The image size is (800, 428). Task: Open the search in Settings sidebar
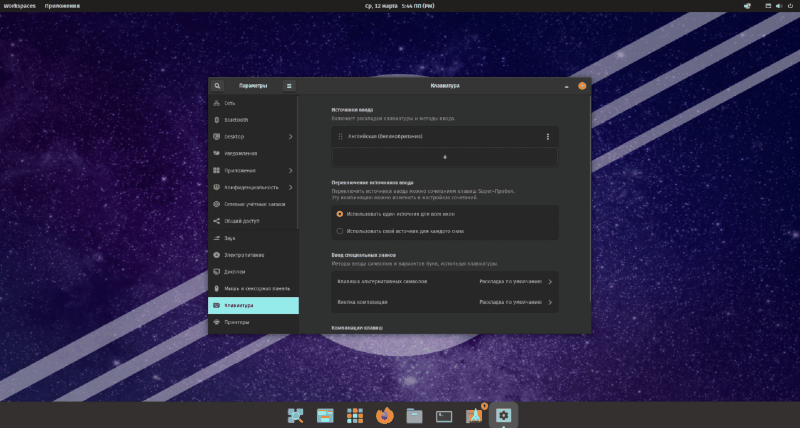click(217, 86)
